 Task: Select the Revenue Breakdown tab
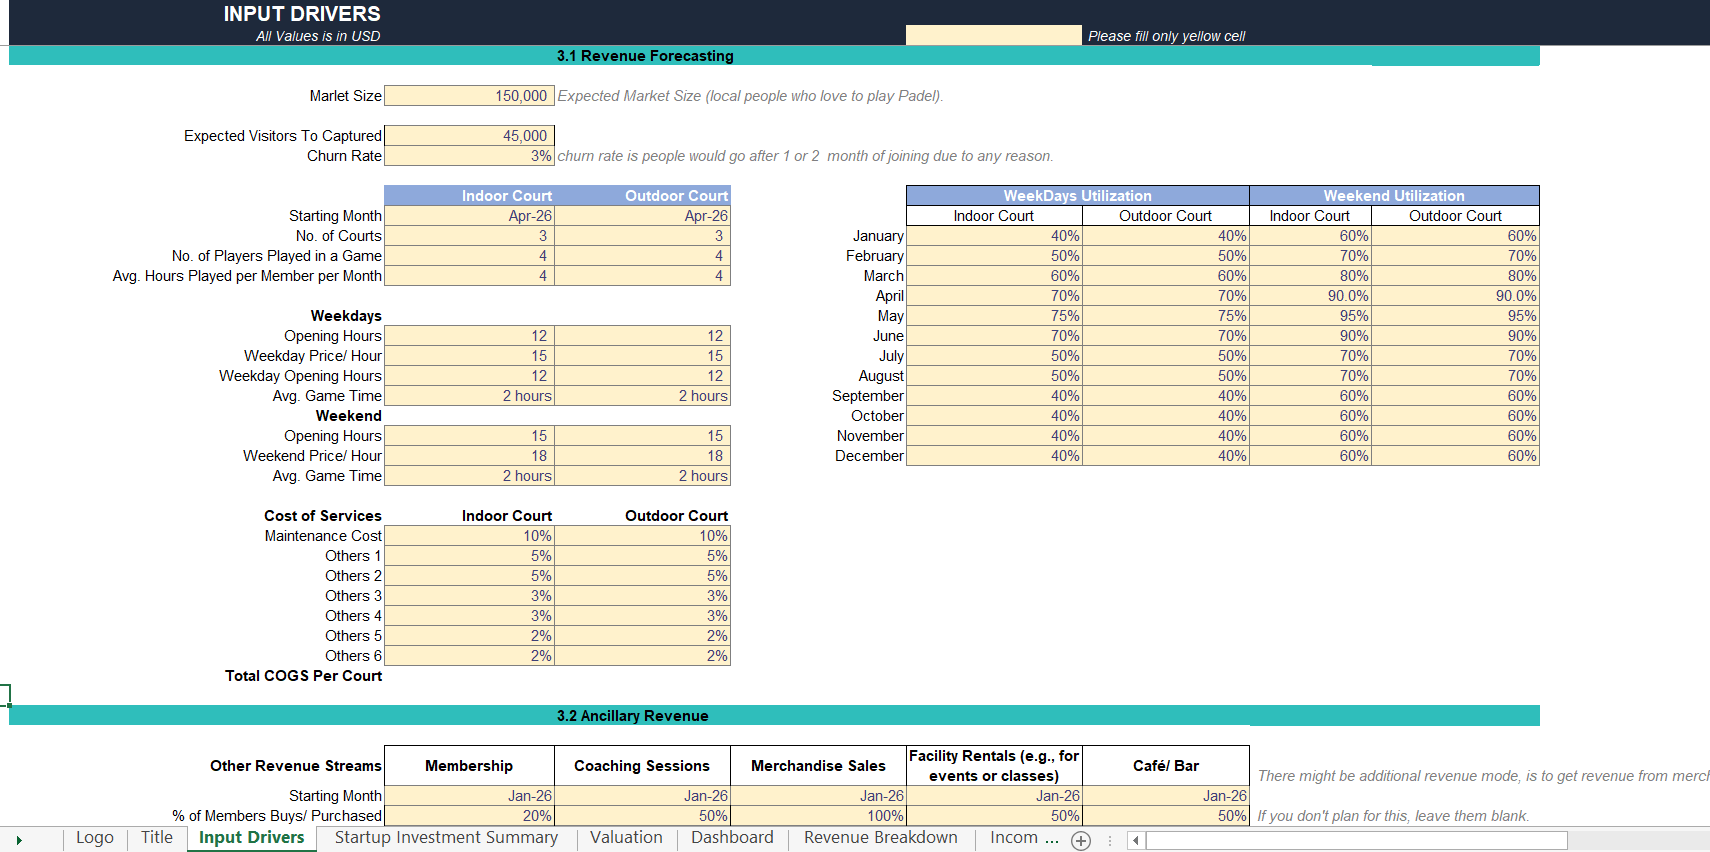point(881,838)
